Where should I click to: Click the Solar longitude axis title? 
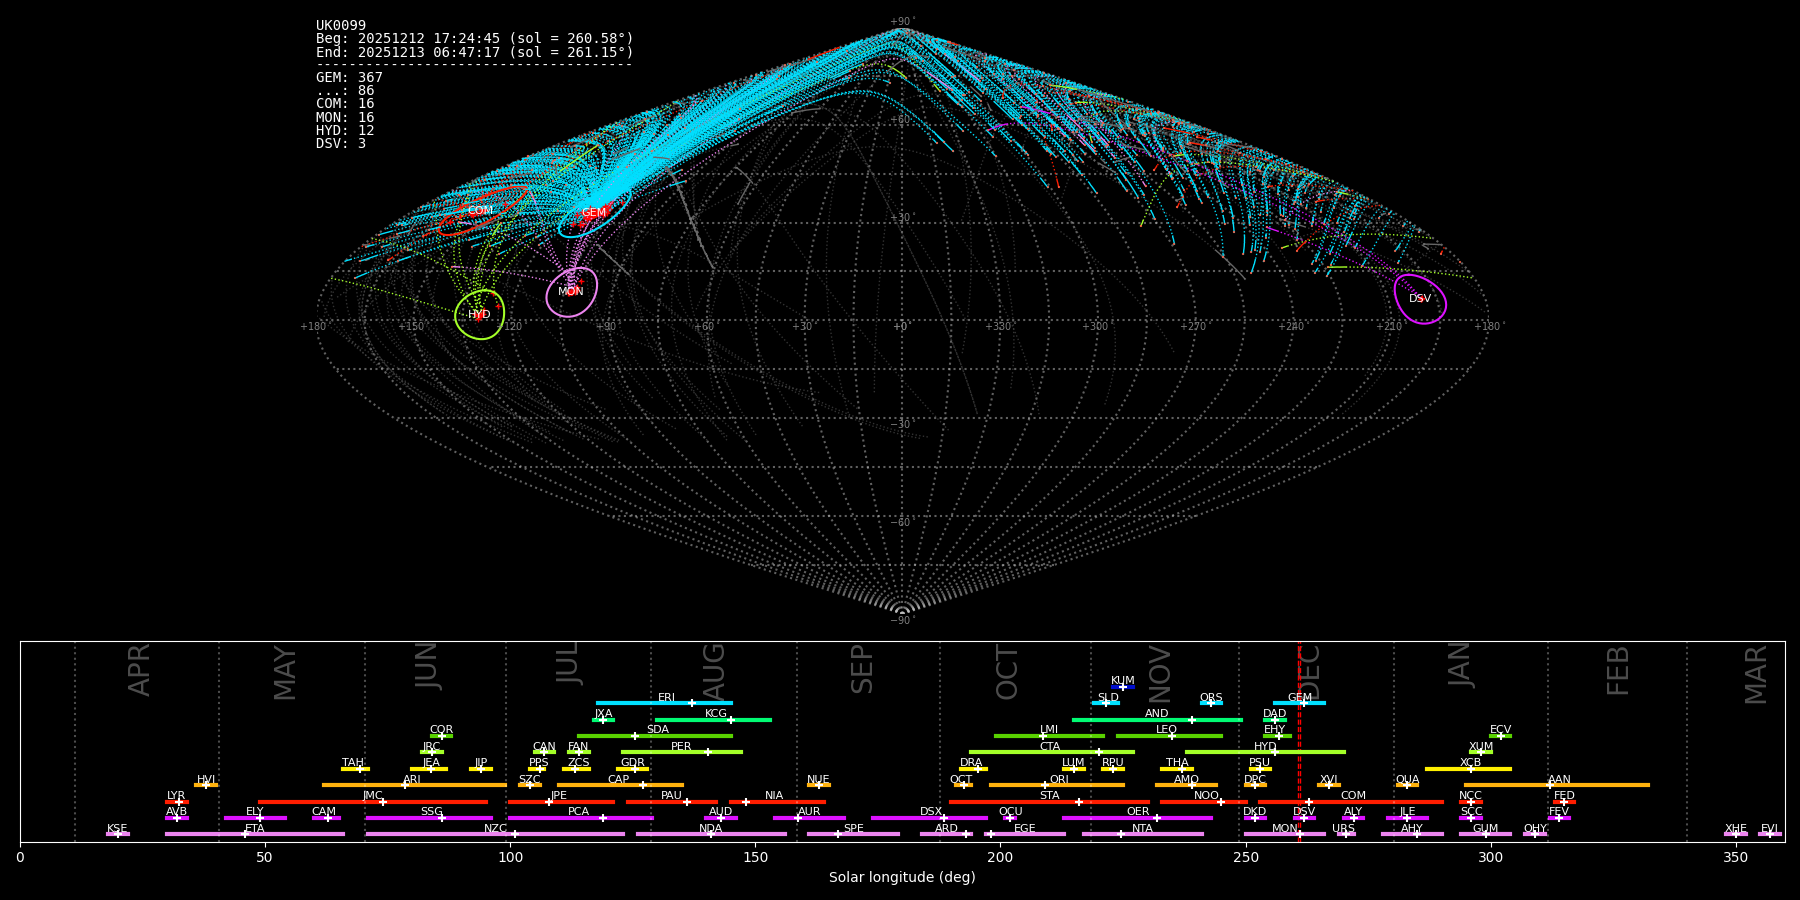tap(901, 878)
